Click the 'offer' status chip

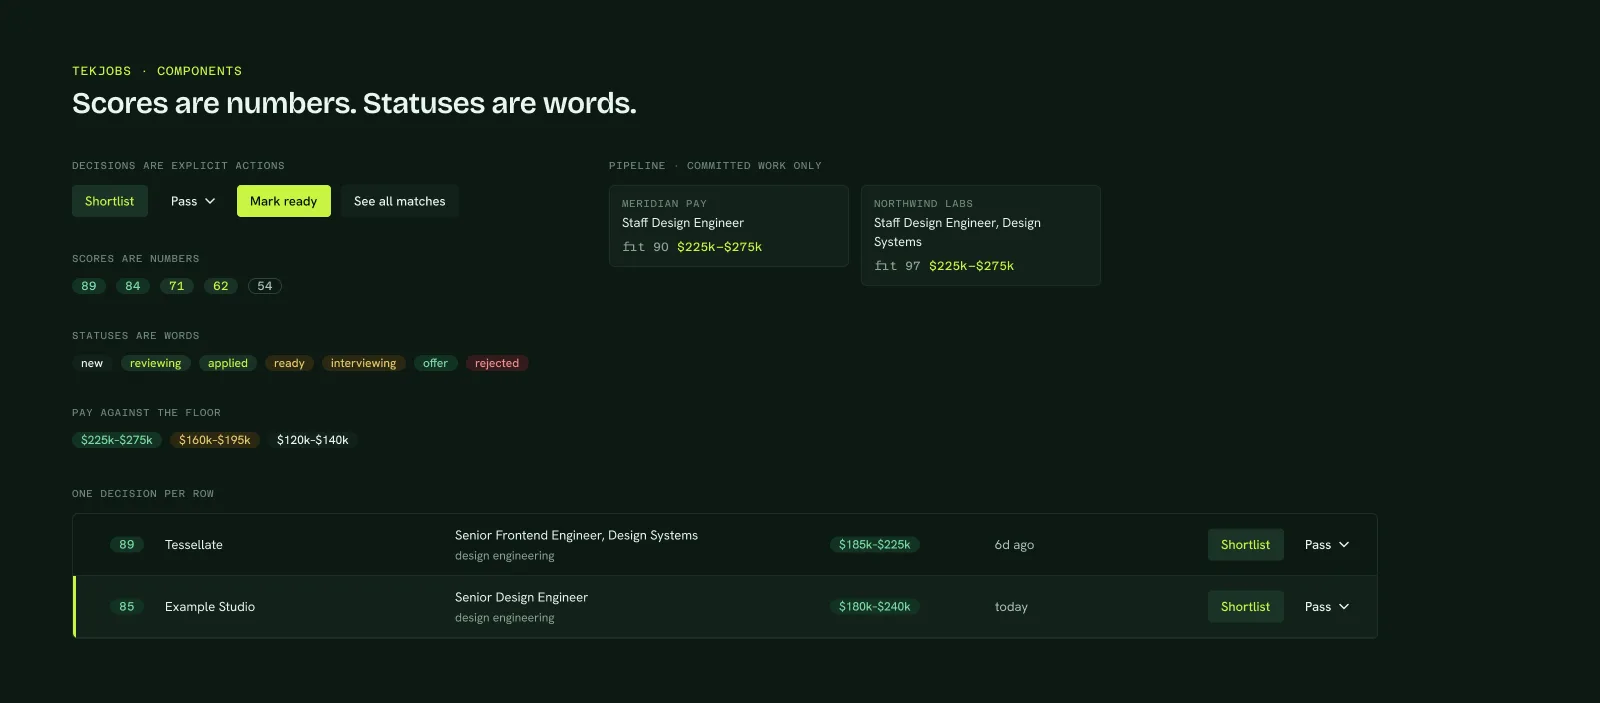pos(435,363)
